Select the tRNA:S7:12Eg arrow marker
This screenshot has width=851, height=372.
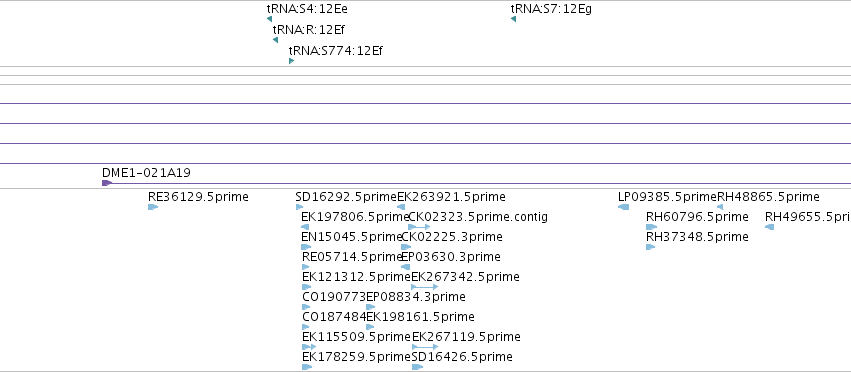[513, 19]
